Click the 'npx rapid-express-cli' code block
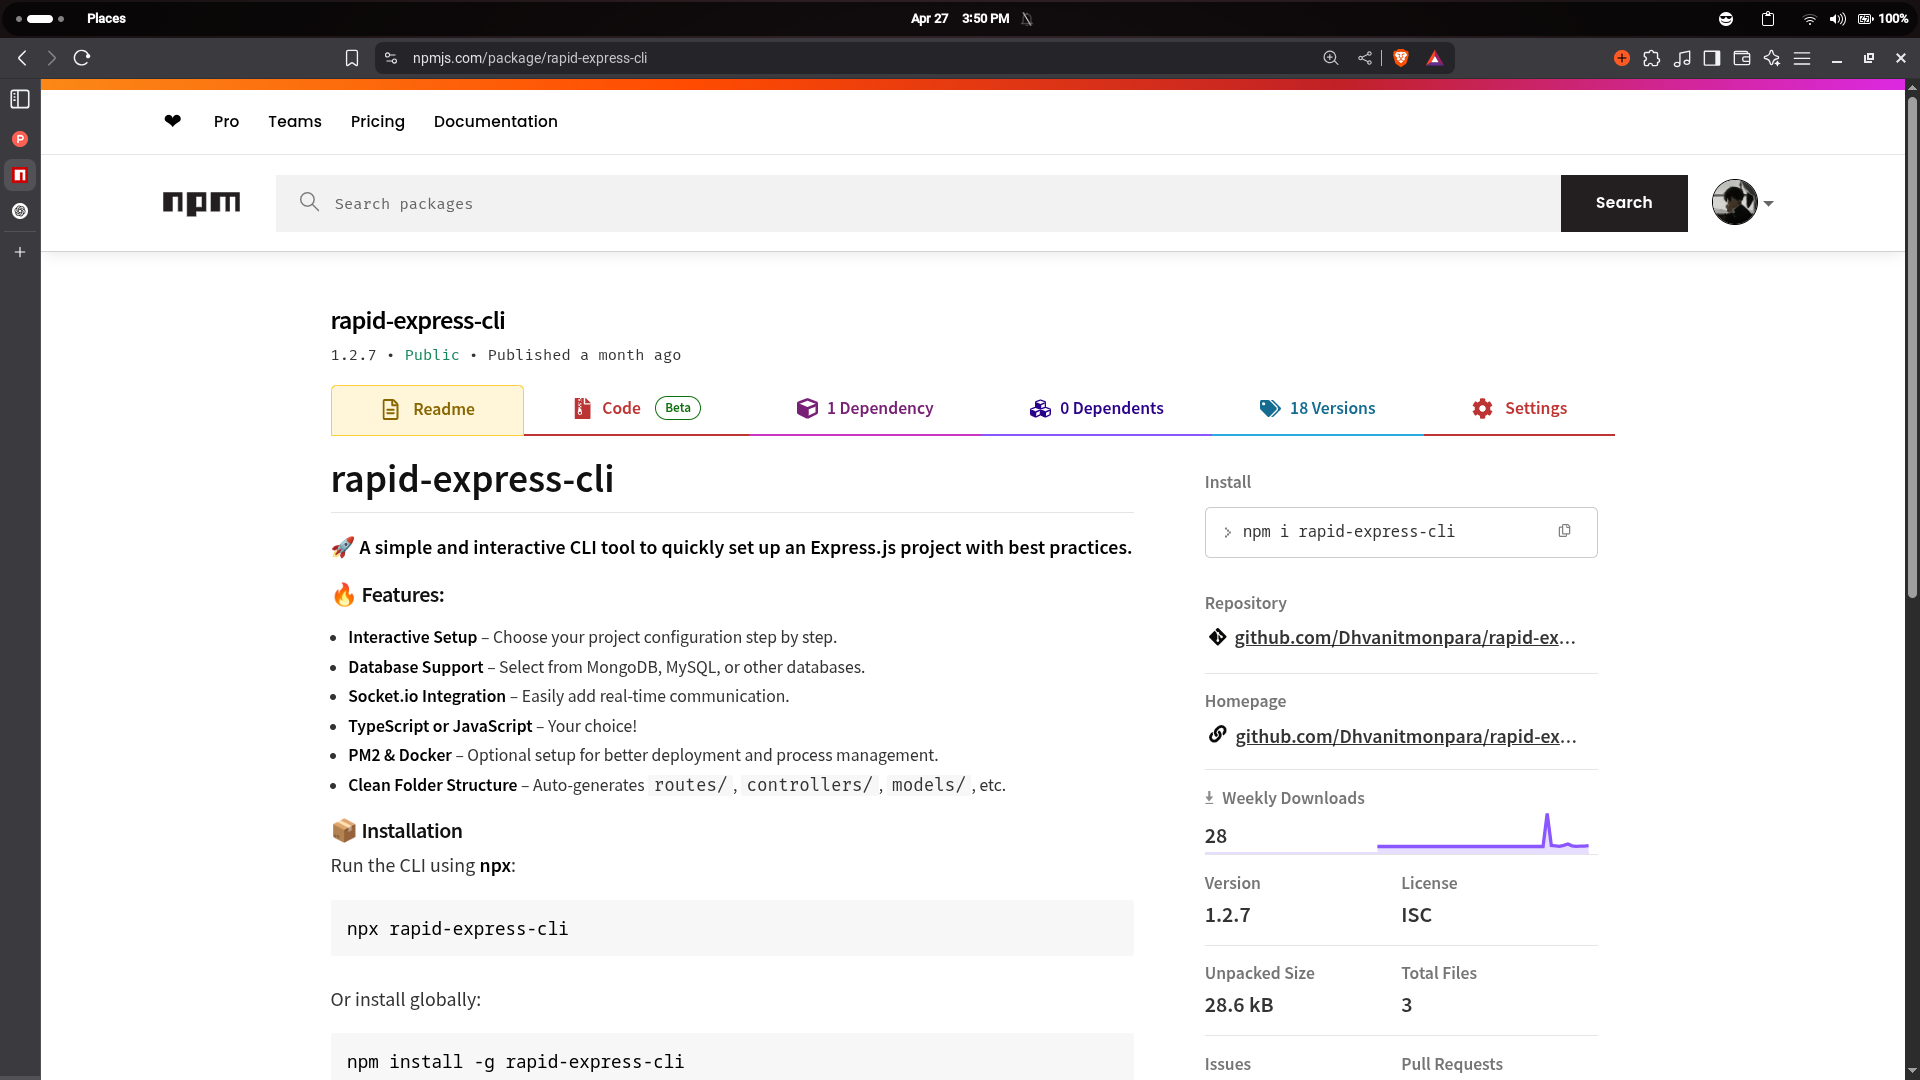 [x=732, y=928]
